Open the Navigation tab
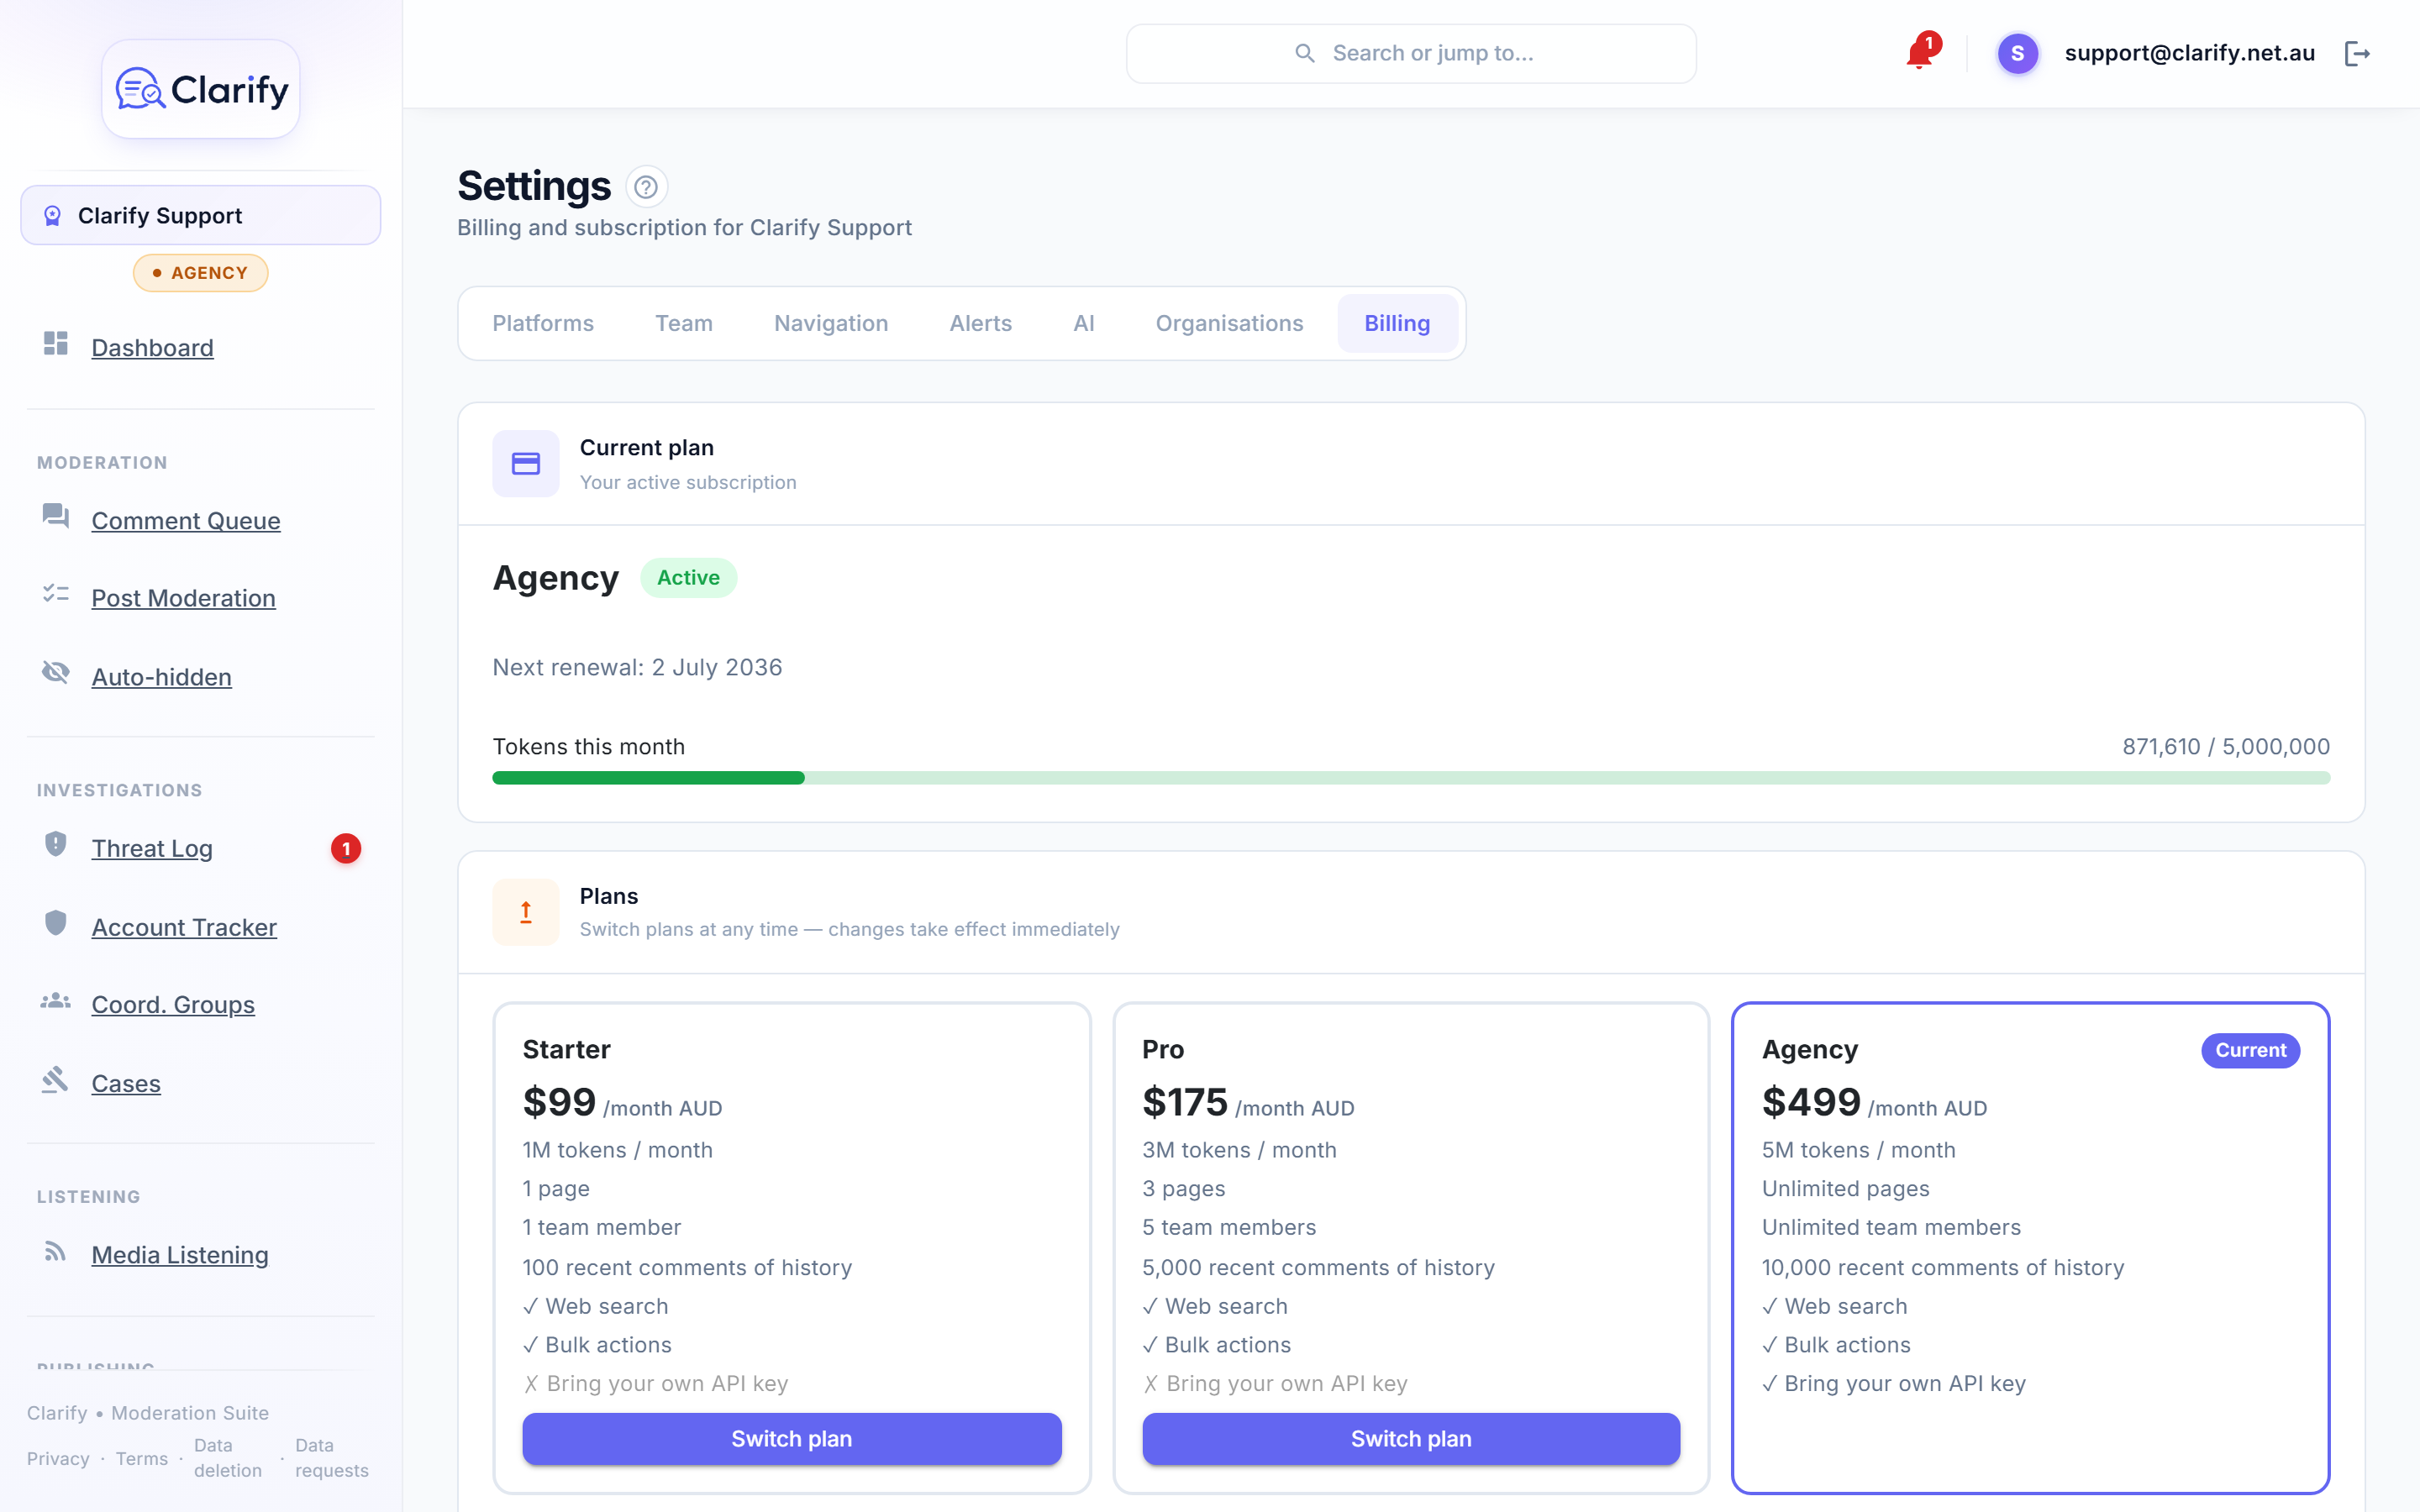 (x=831, y=323)
